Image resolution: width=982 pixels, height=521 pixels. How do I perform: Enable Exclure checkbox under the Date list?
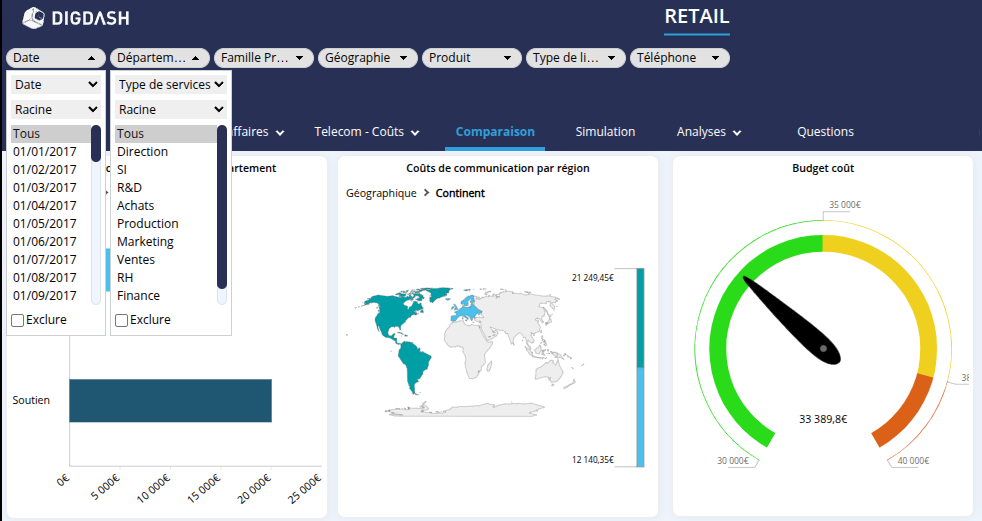(18, 320)
